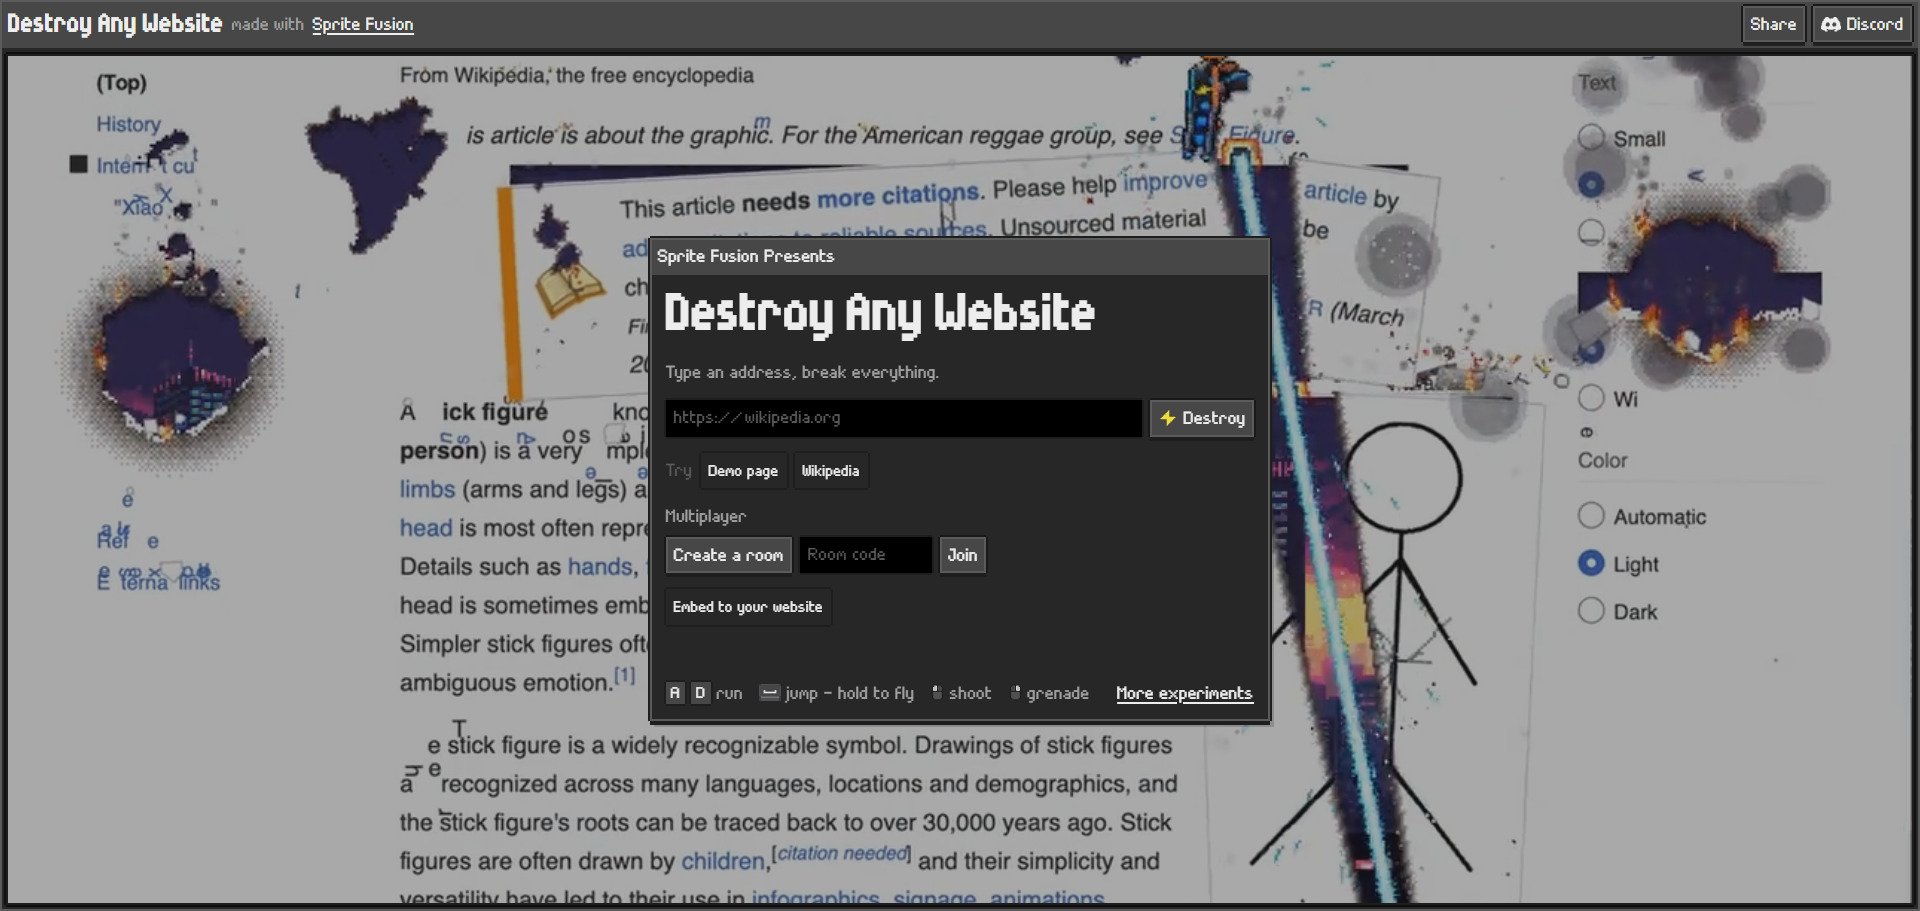Click the Share button
The height and width of the screenshot is (911, 1920).
1772,24
